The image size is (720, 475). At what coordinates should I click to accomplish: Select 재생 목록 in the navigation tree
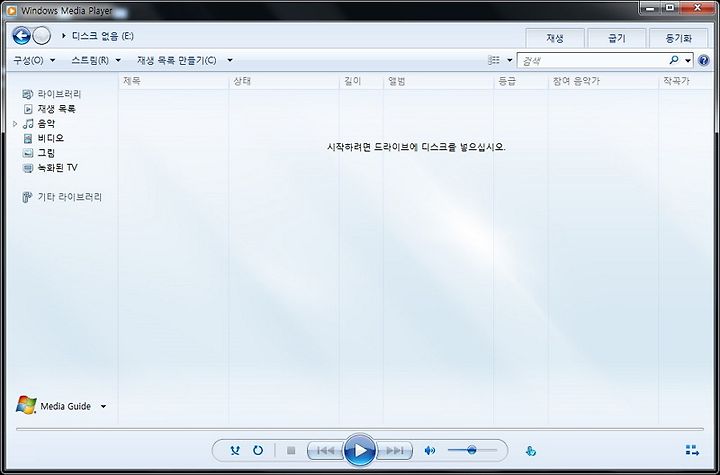(56, 109)
